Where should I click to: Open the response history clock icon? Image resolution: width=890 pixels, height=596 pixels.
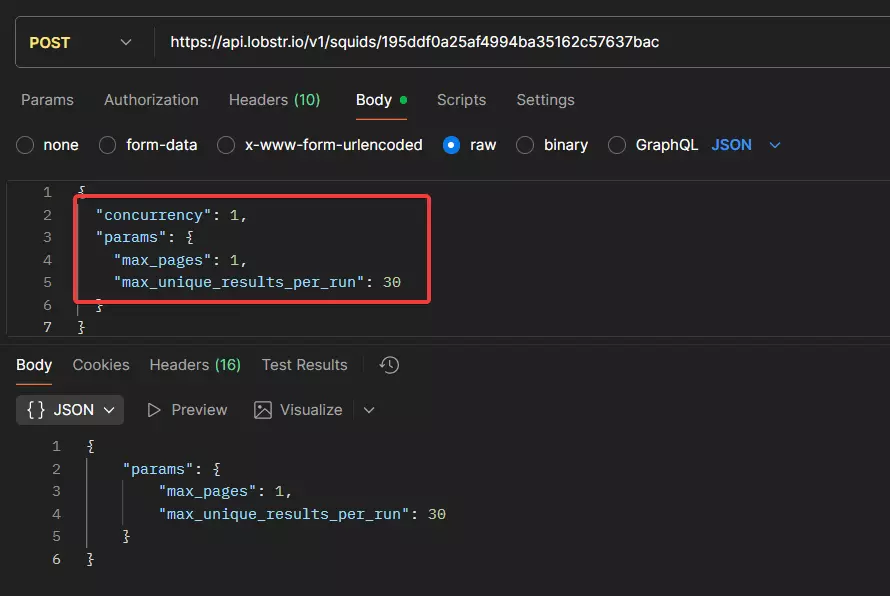pos(389,365)
